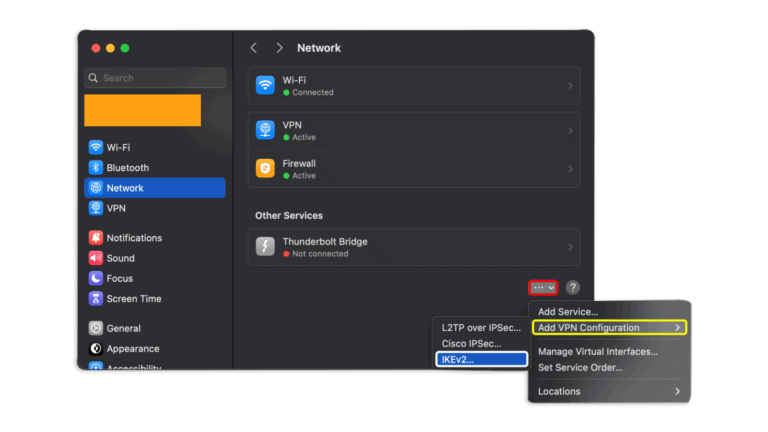Click the Other Services heading
Viewport: 768px width, 432px height.
click(288, 216)
